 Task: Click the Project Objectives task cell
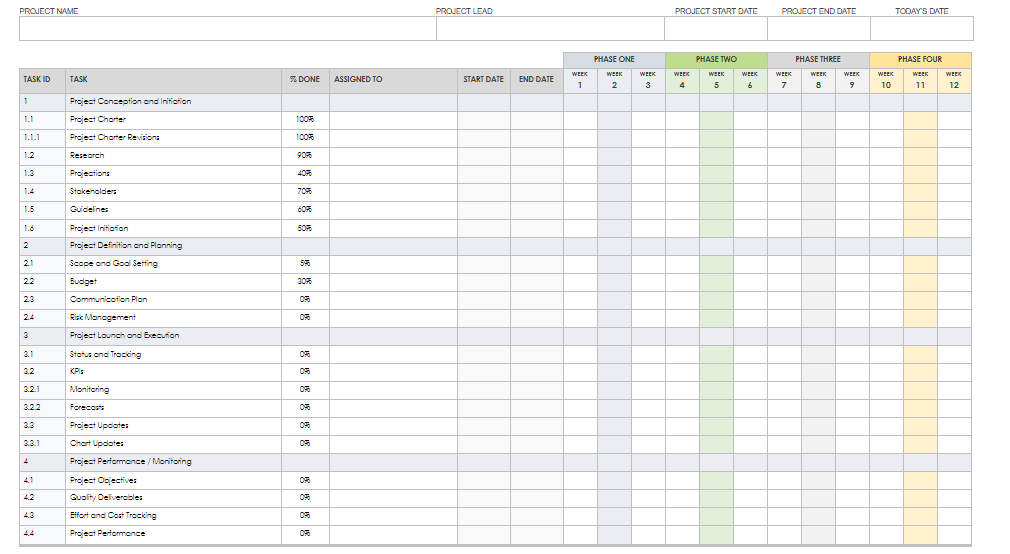[x=173, y=481]
